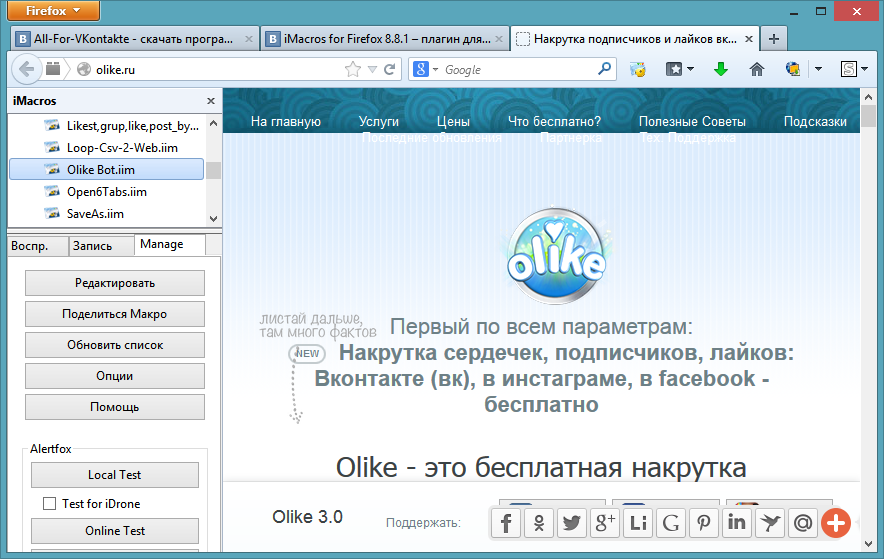This screenshot has height=559, width=884.
Task: Switch to the Запись tab
Action: (x=92, y=245)
